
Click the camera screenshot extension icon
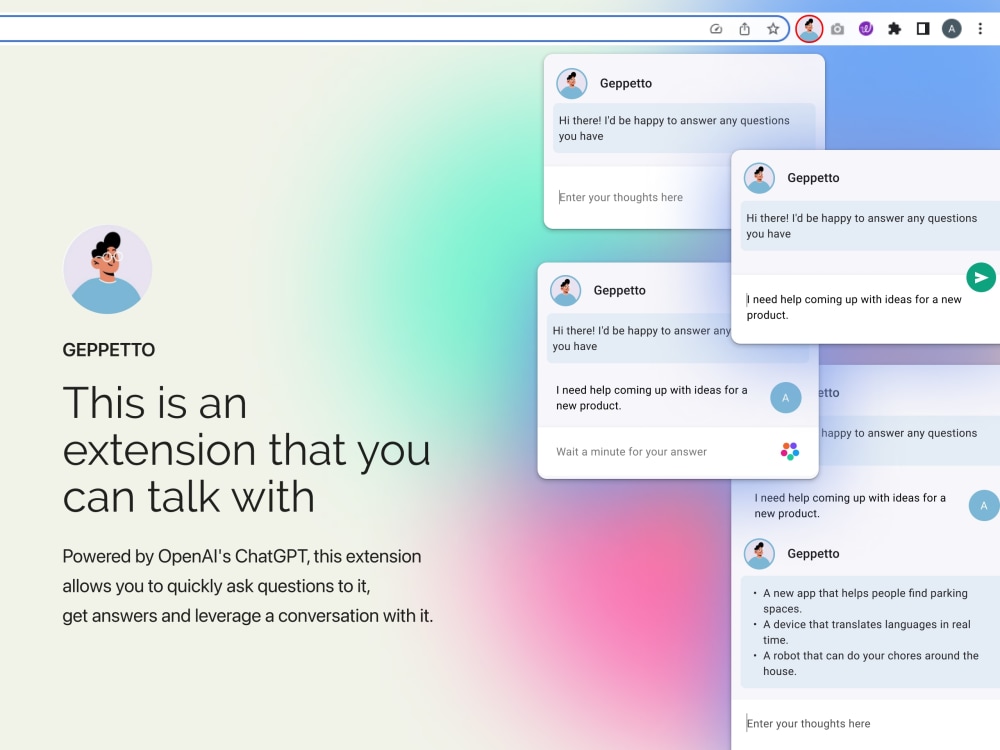pos(837,29)
